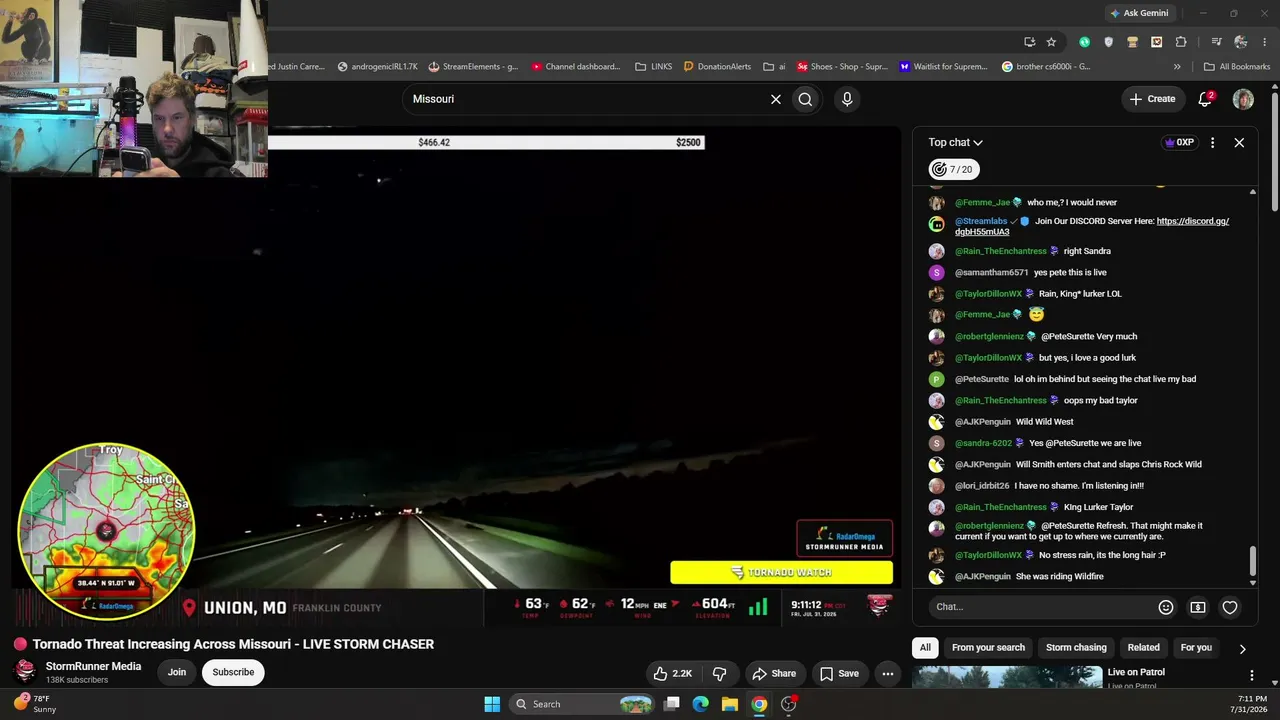Viewport: 1280px width, 720px height.
Task: Open the Discord invite link in chat
Action: click(x=1092, y=226)
